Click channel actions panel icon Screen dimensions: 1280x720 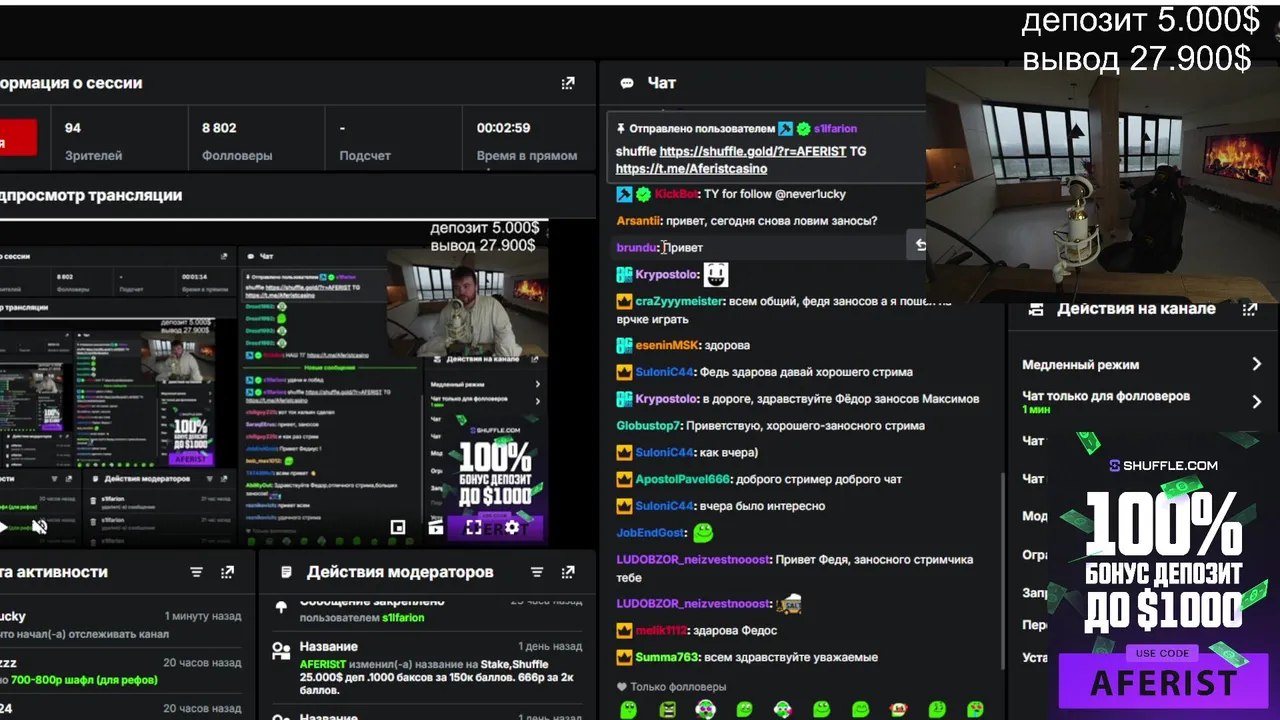click(x=1036, y=310)
